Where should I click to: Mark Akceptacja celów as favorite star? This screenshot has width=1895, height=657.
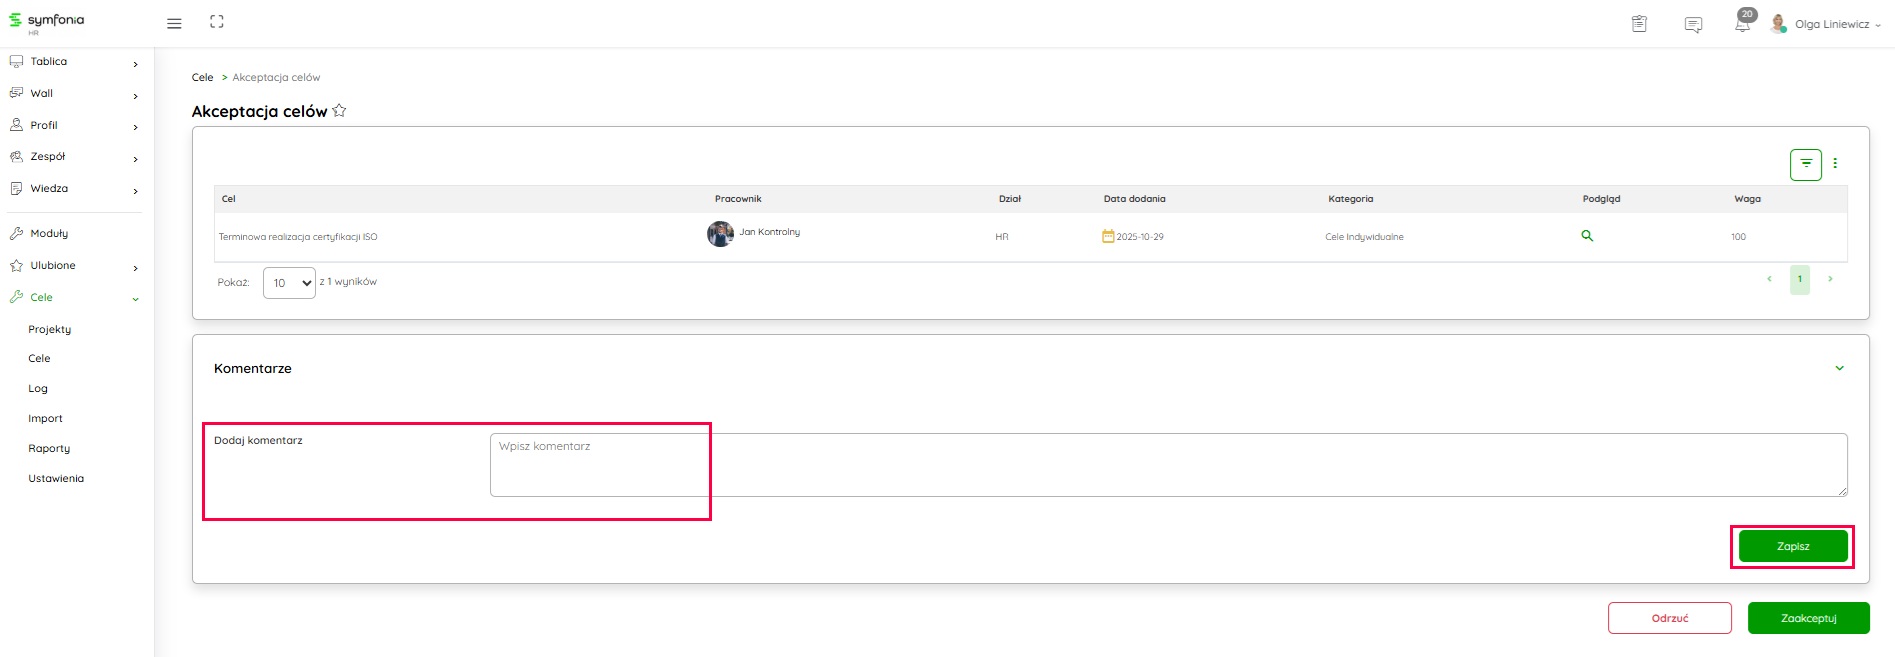coord(339,111)
